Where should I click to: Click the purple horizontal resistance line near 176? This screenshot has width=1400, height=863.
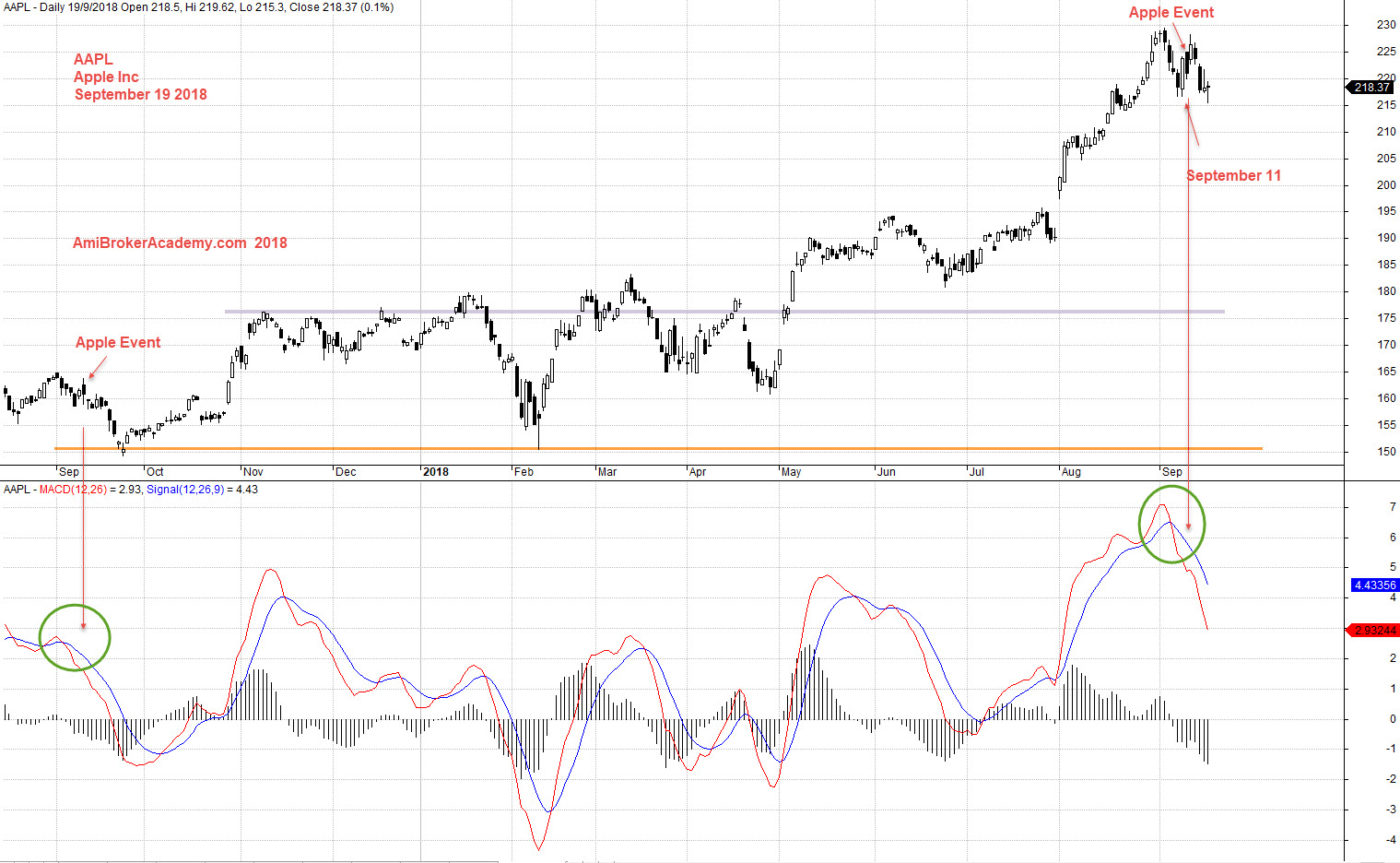coord(724,312)
